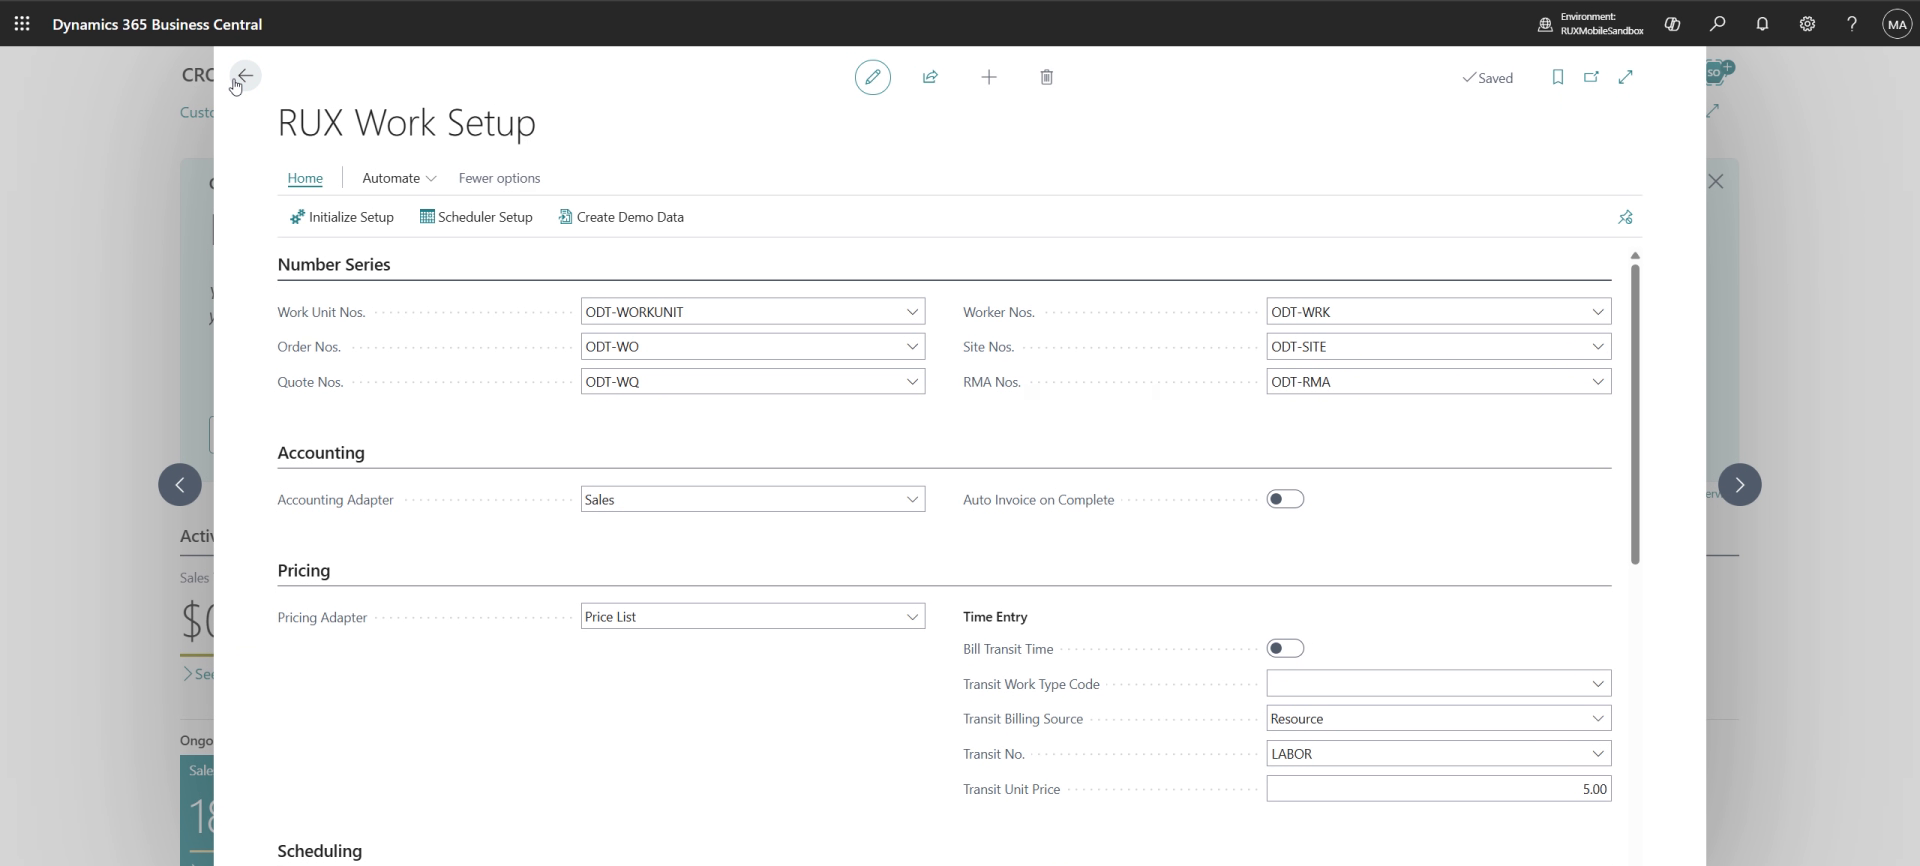Go to previous record arrow

pyautogui.click(x=180, y=485)
